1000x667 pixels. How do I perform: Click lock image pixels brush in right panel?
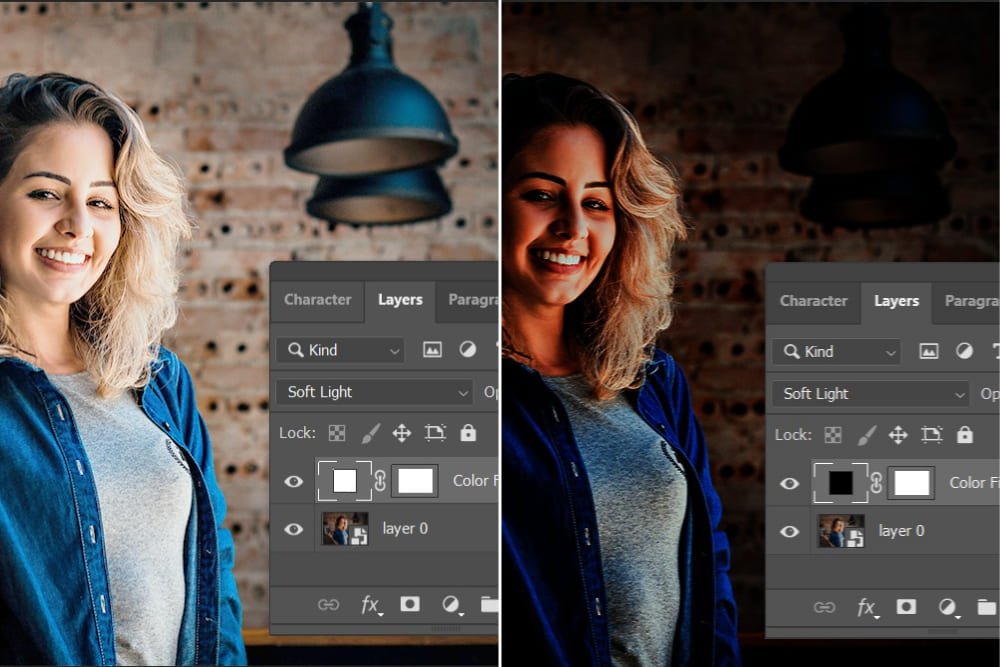(866, 435)
